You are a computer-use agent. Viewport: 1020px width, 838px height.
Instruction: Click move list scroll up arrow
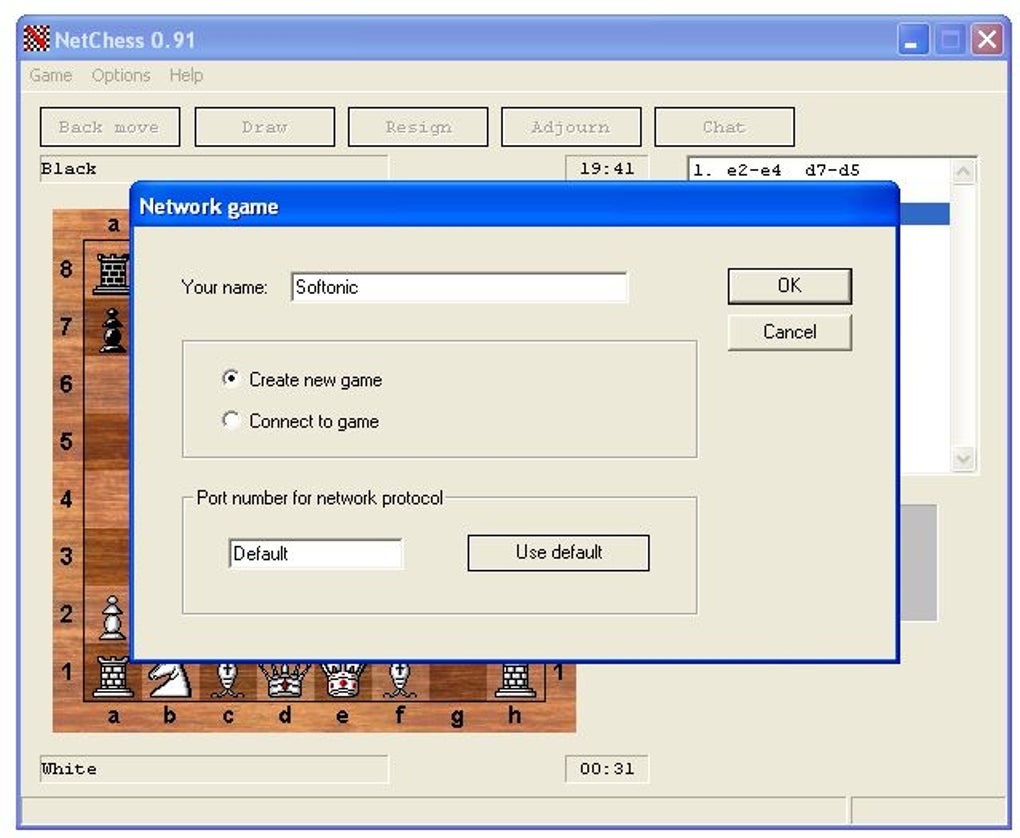(x=963, y=172)
